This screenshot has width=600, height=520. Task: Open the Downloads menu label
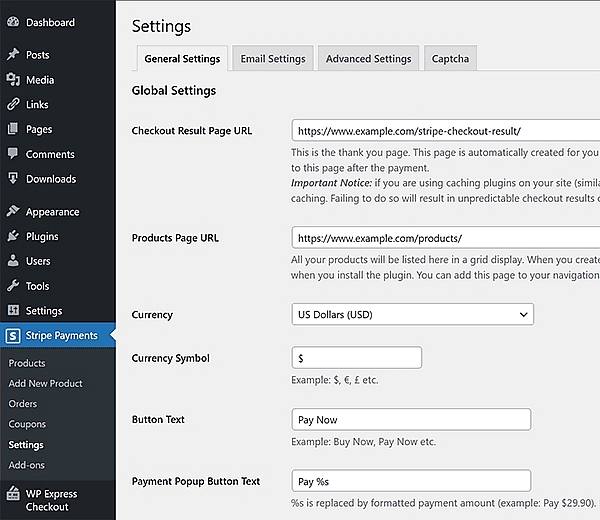51,179
